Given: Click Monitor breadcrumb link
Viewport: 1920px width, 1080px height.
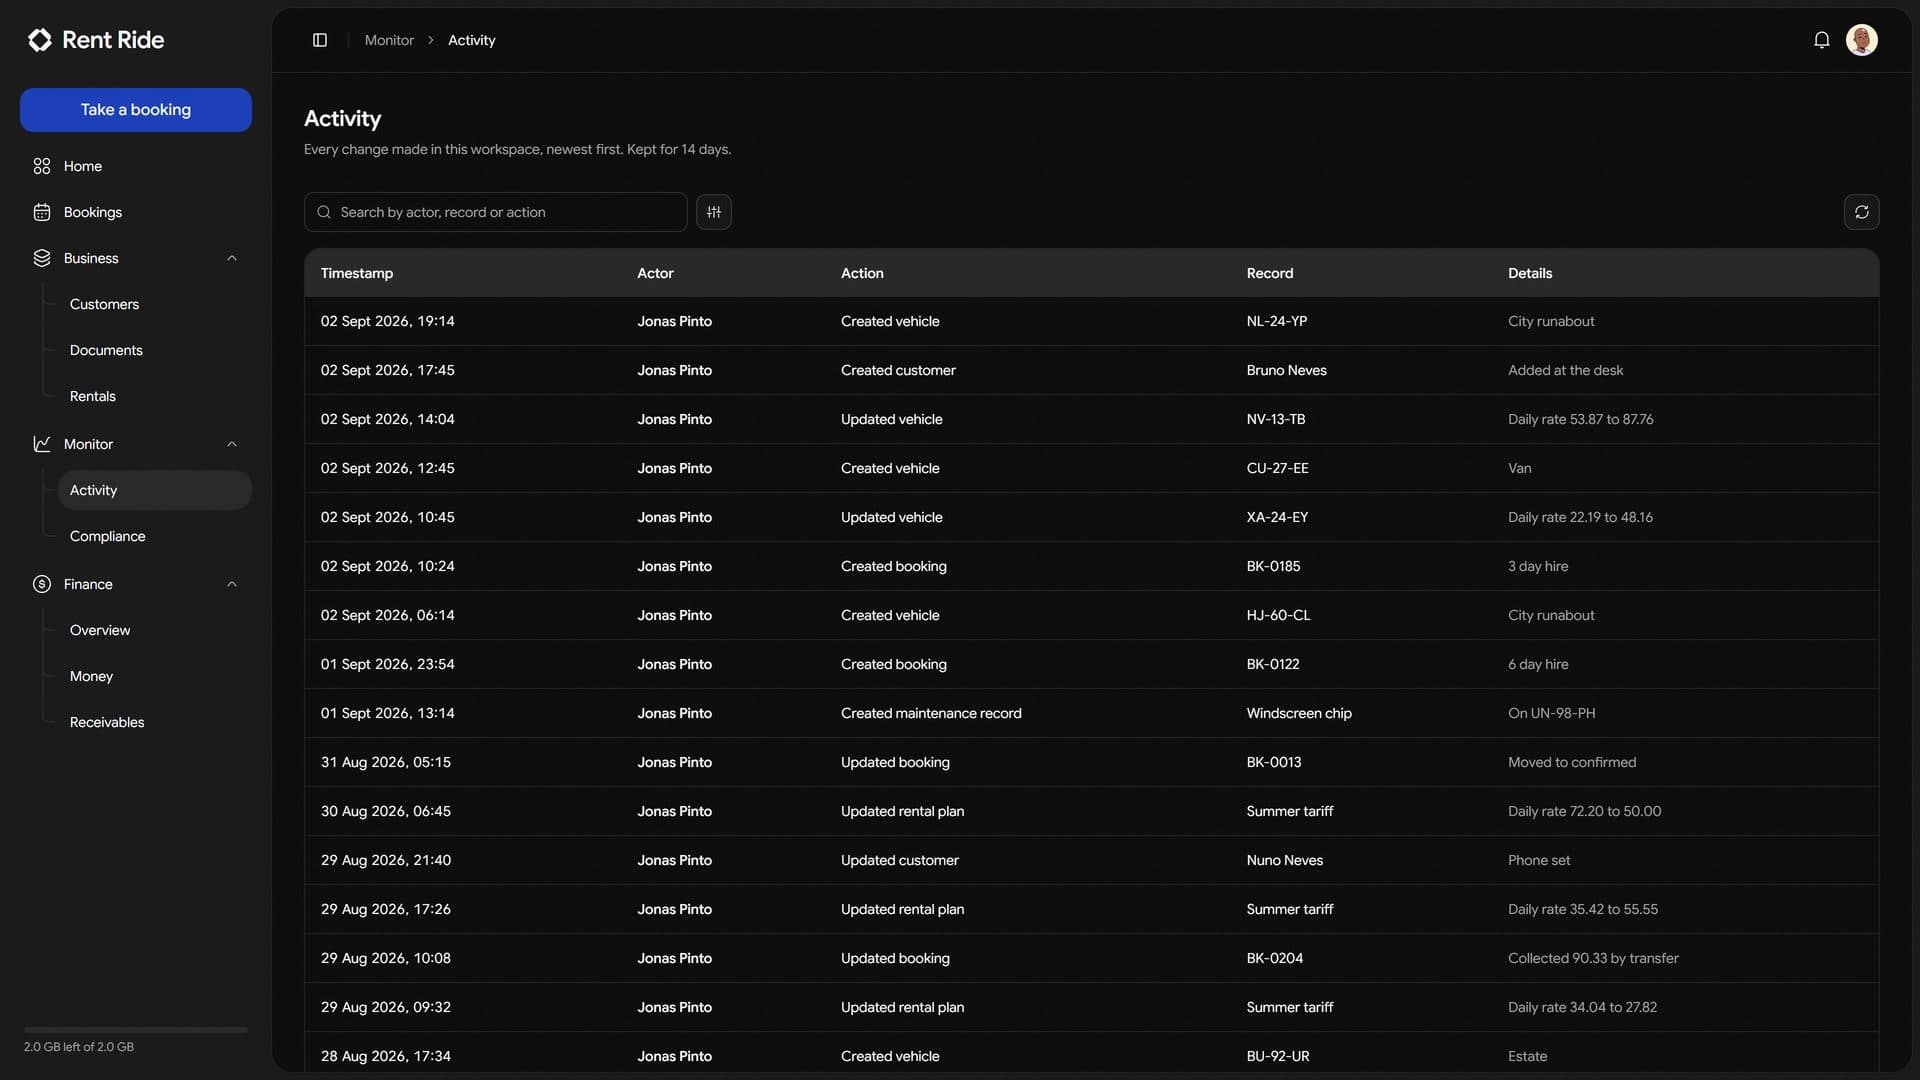Looking at the screenshot, I should coord(389,40).
